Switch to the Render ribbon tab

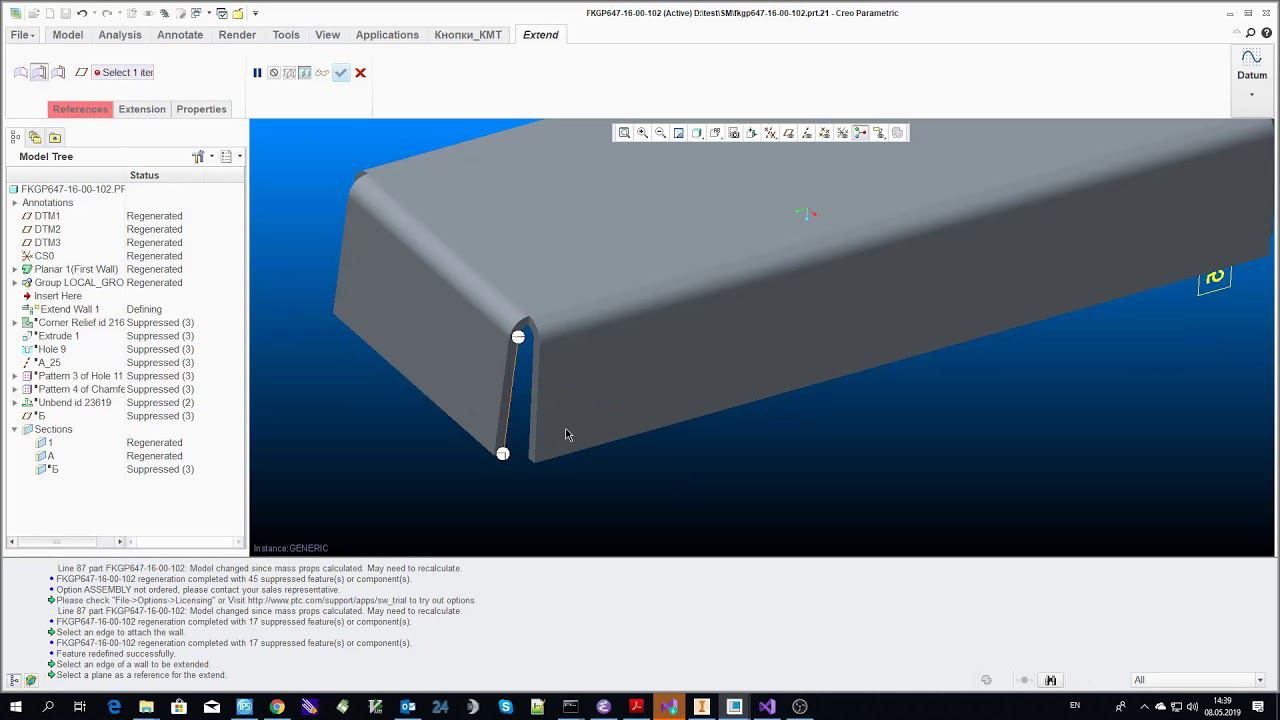(237, 35)
